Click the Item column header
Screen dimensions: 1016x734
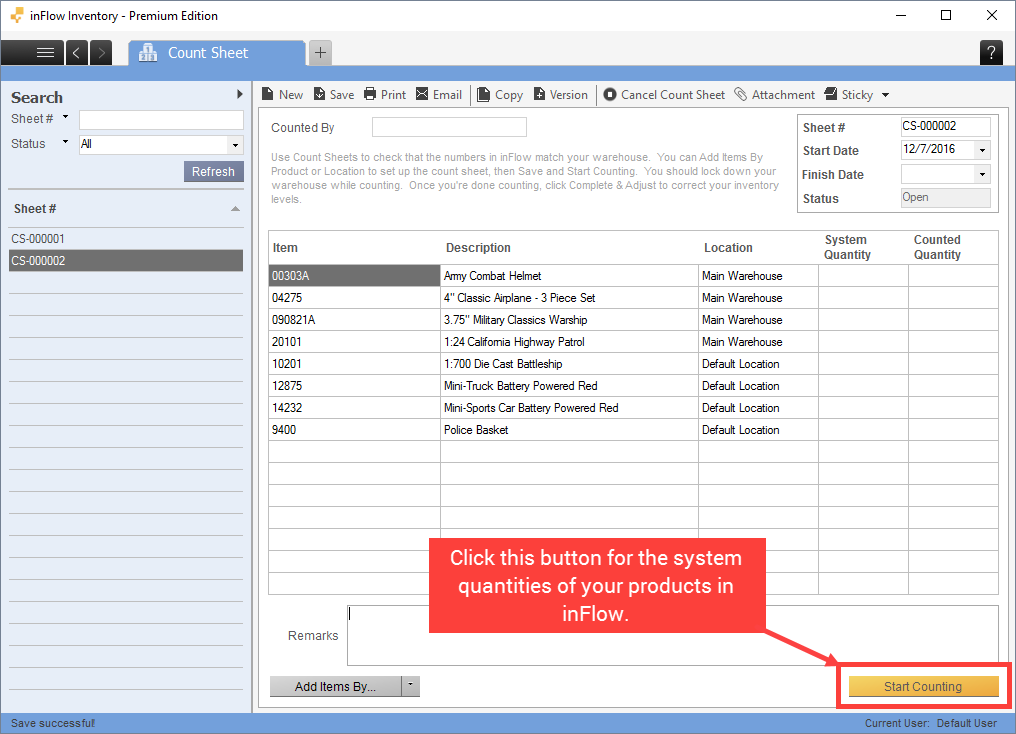tap(354, 247)
